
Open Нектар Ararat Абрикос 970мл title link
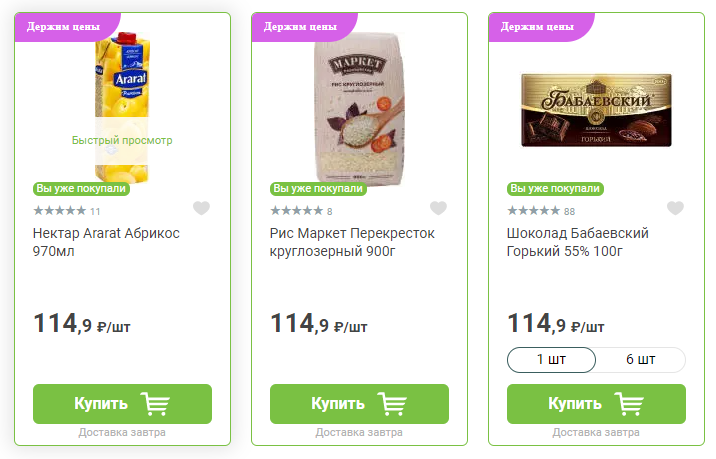106,242
